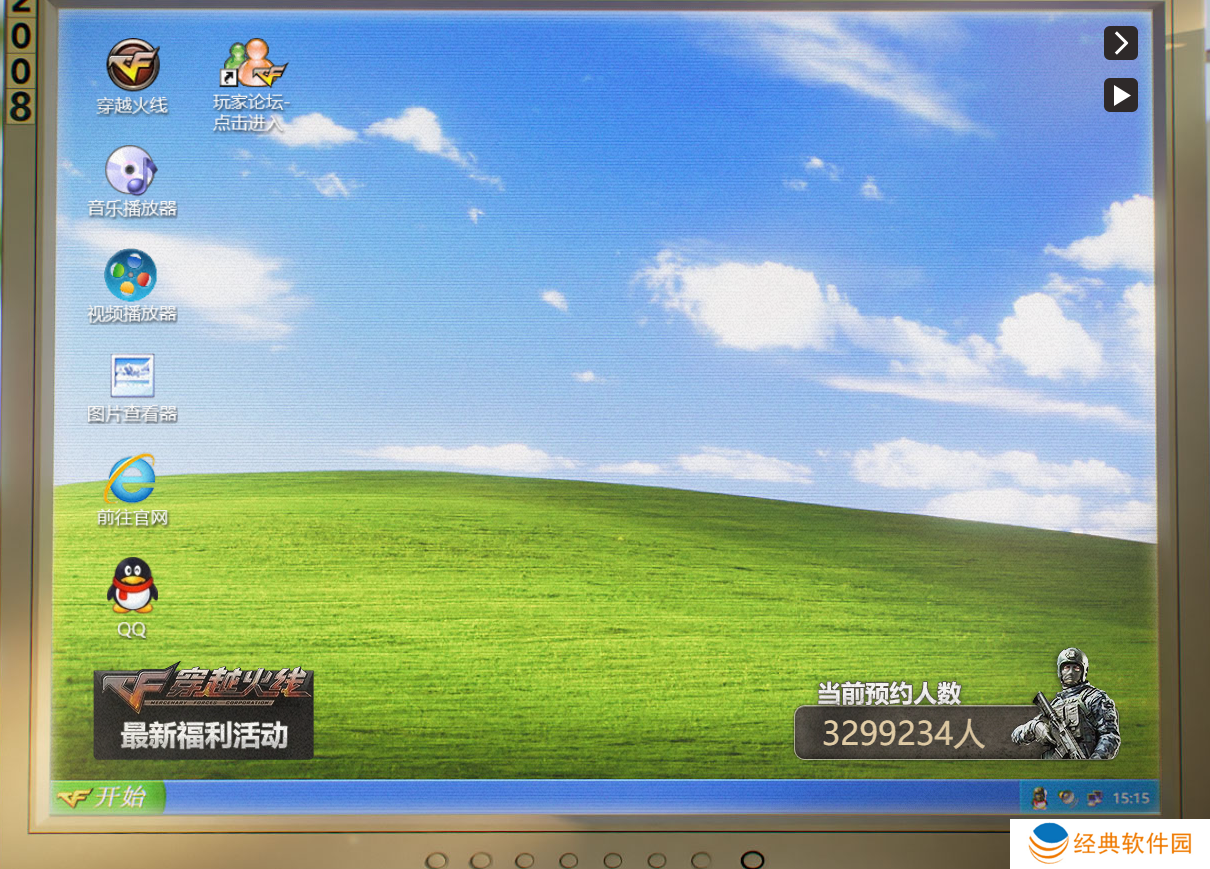This screenshot has height=869, width=1210.
Task: Open the 图片查看器 picture viewer icon
Action: tap(132, 389)
